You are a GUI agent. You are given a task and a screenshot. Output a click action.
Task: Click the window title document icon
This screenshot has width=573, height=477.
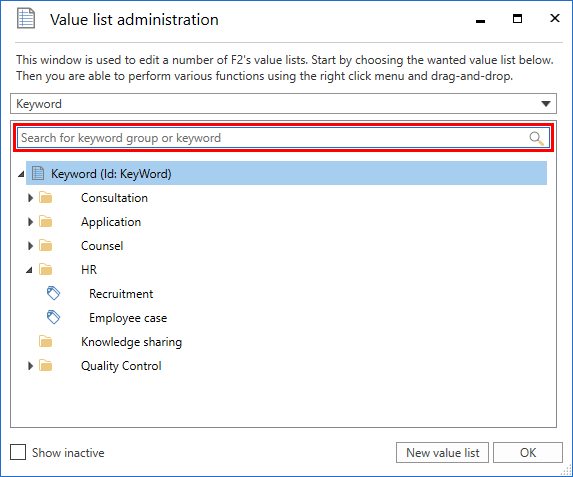pyautogui.click(x=26, y=18)
